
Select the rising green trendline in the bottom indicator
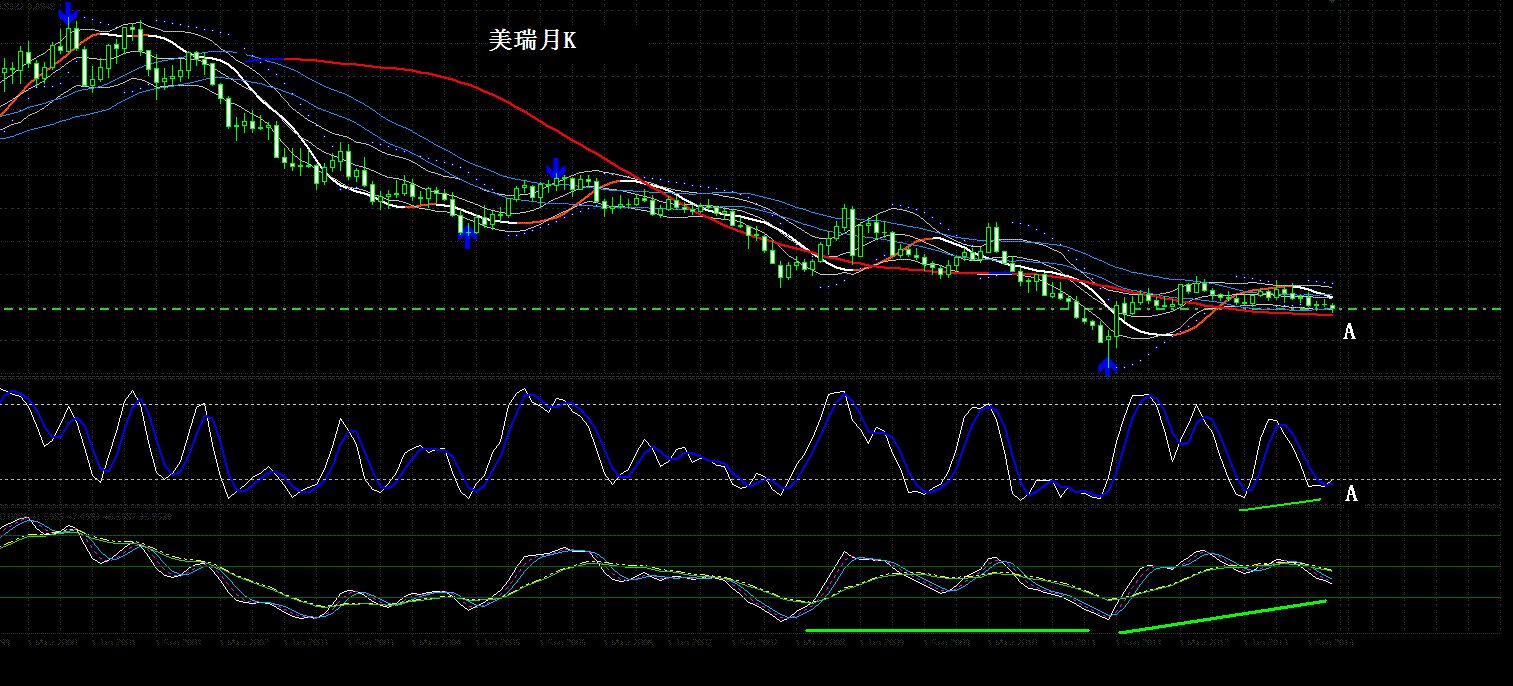click(x=1222, y=616)
